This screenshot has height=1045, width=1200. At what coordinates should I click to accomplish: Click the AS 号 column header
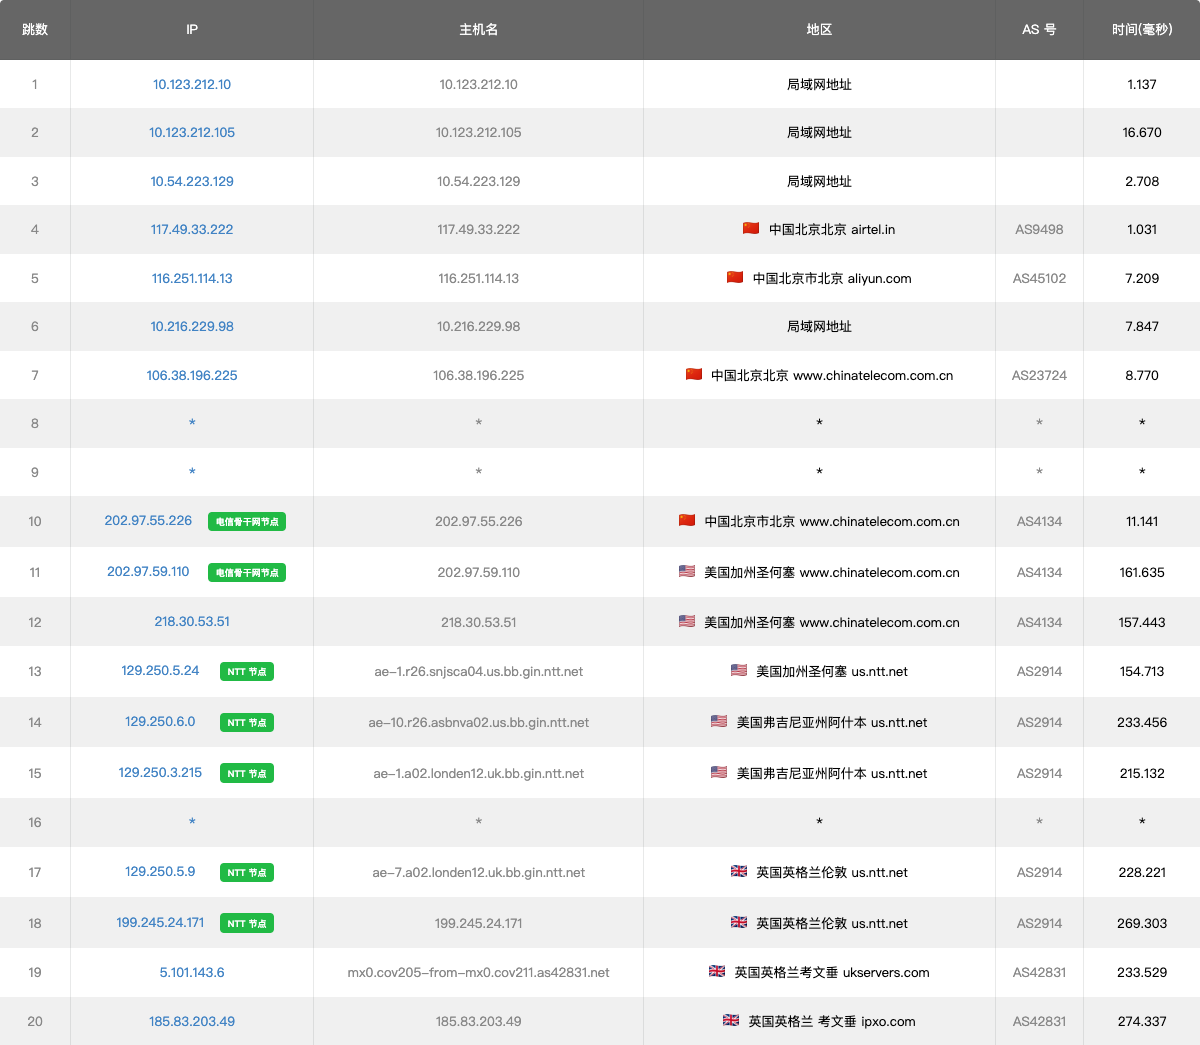pyautogui.click(x=1039, y=30)
